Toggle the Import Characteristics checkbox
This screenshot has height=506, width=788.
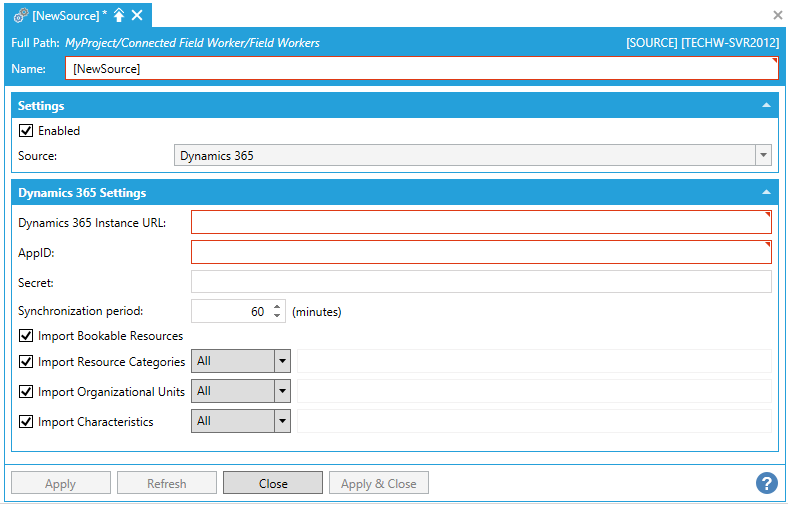[26, 422]
